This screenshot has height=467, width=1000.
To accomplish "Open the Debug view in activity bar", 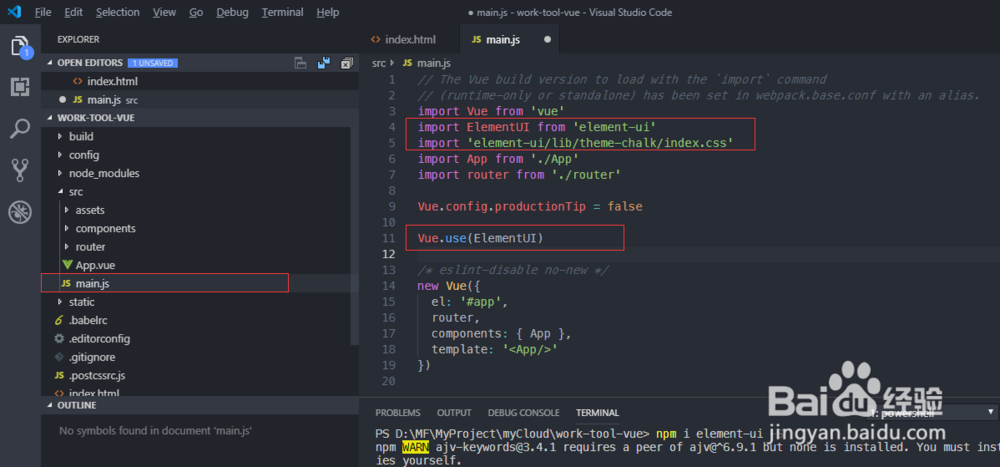I will 20,211.
